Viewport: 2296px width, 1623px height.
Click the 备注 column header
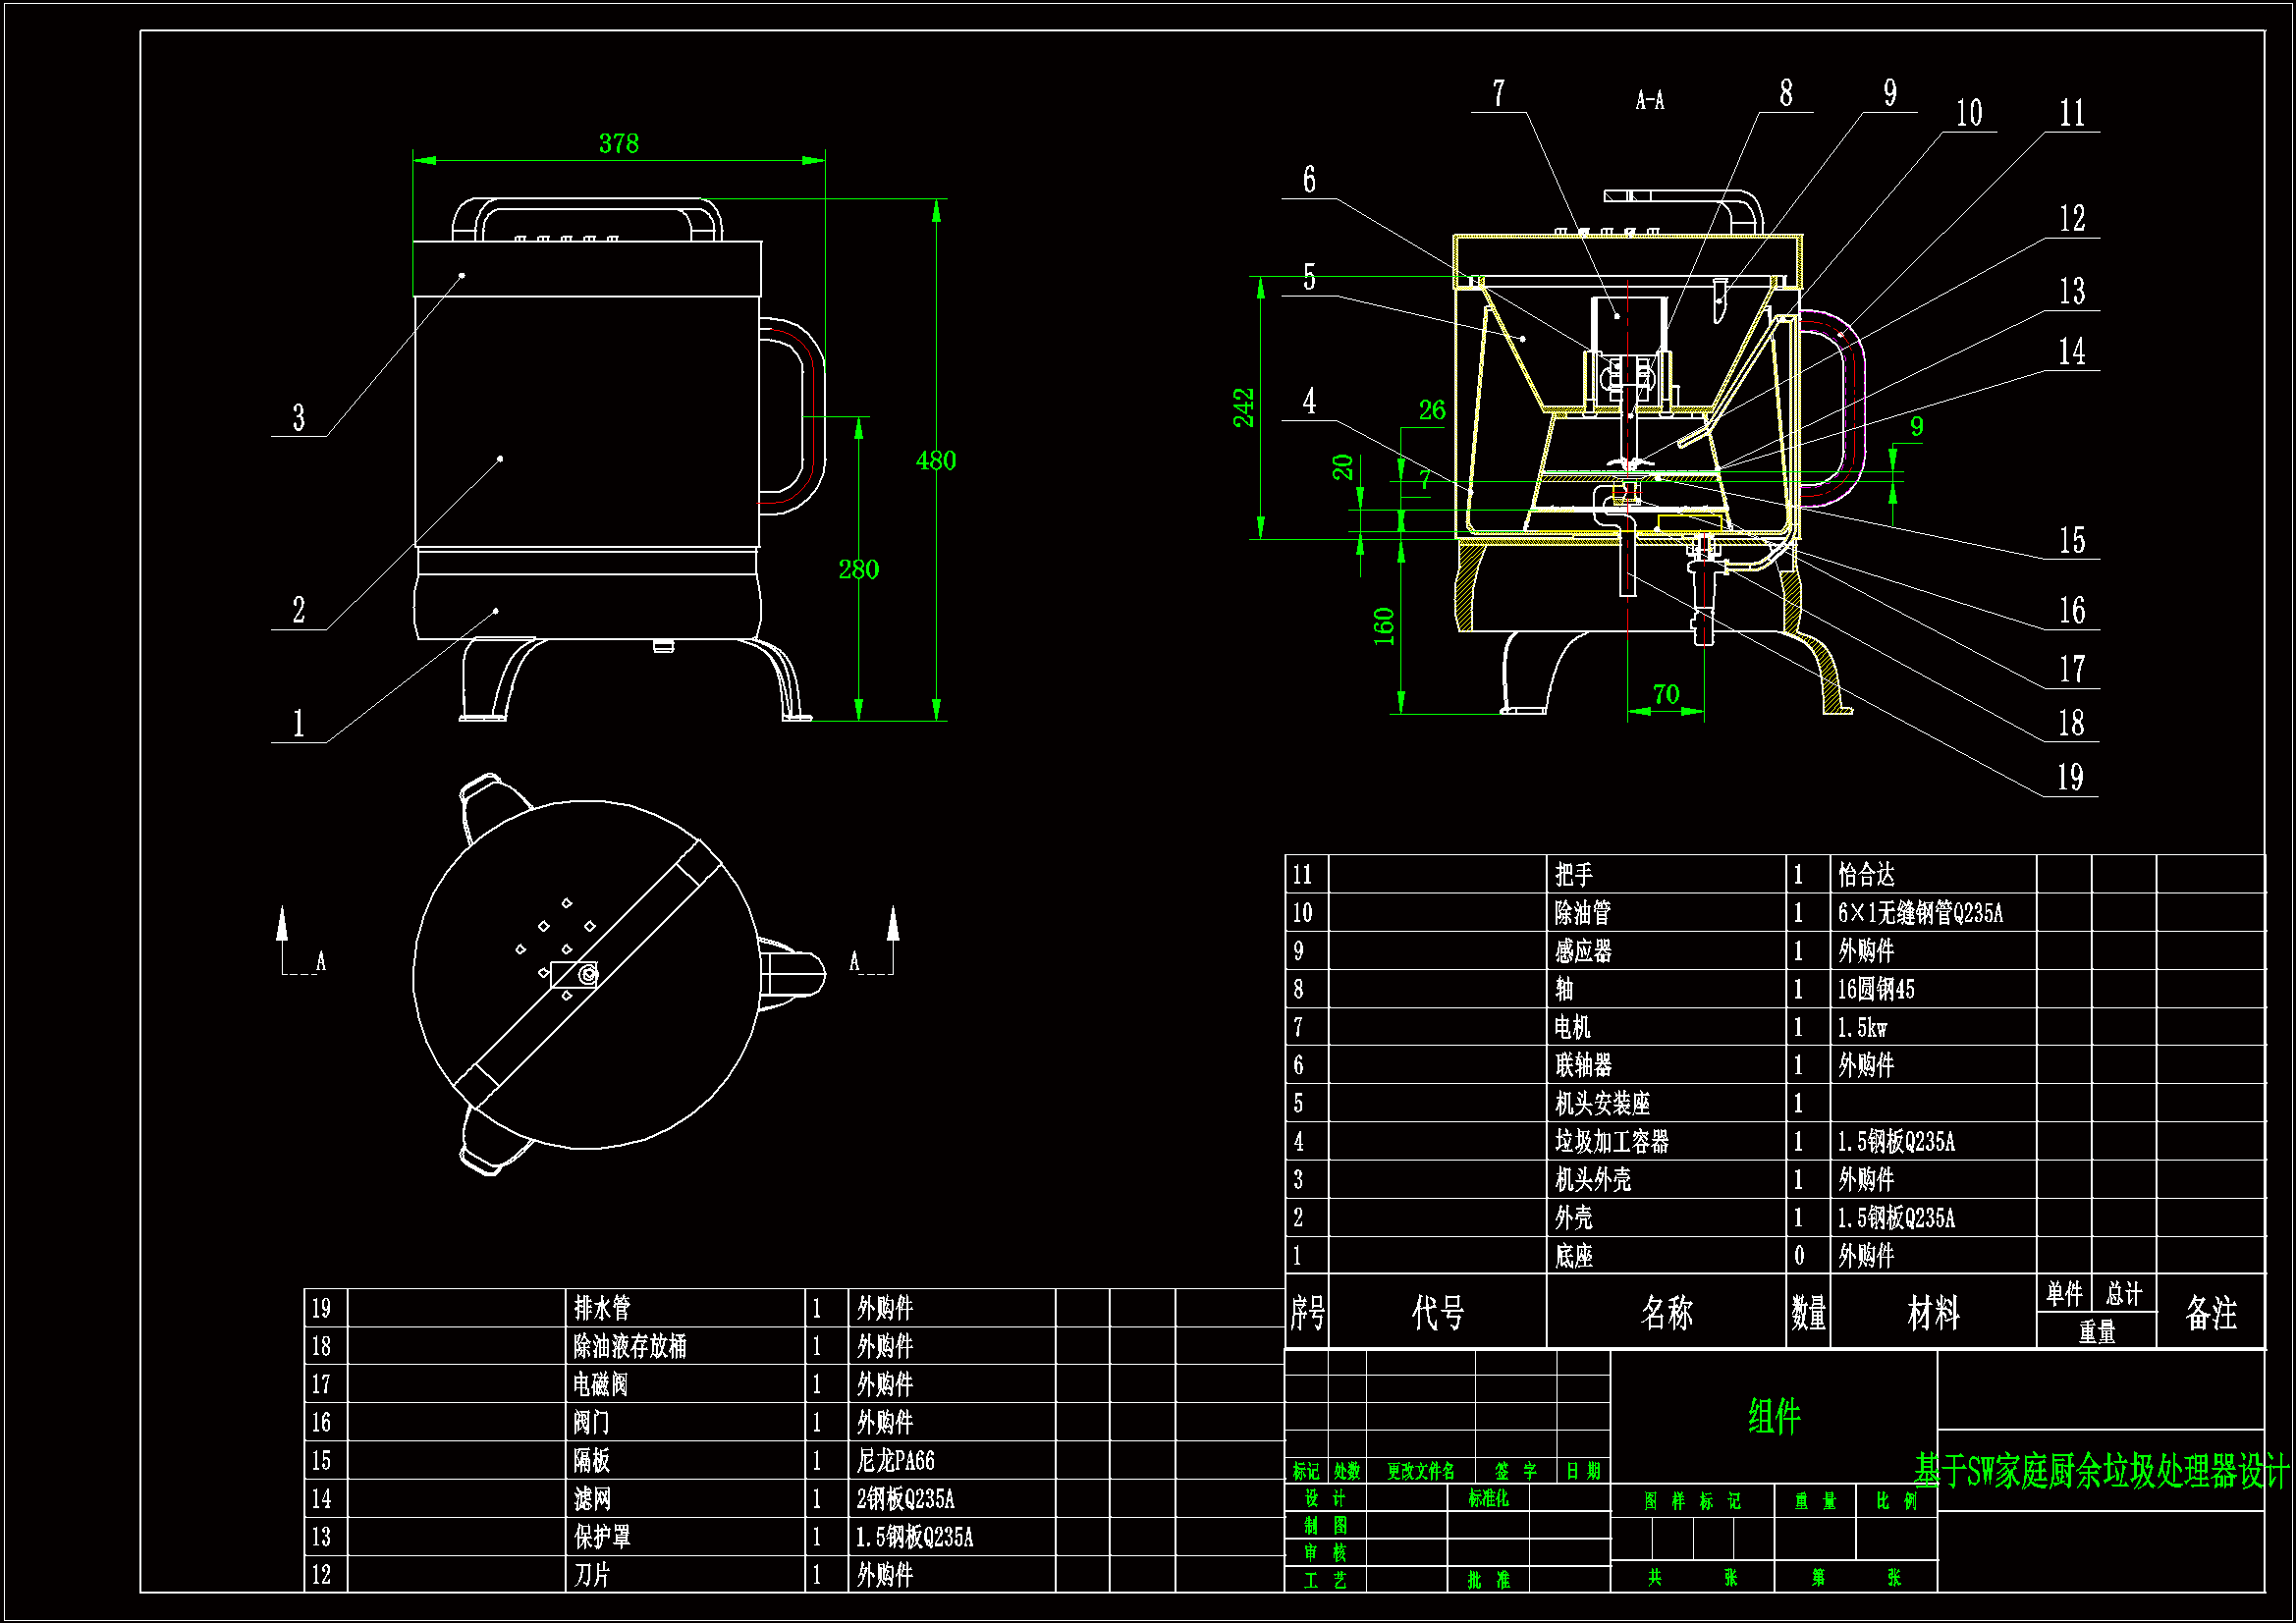pos(2210,1313)
